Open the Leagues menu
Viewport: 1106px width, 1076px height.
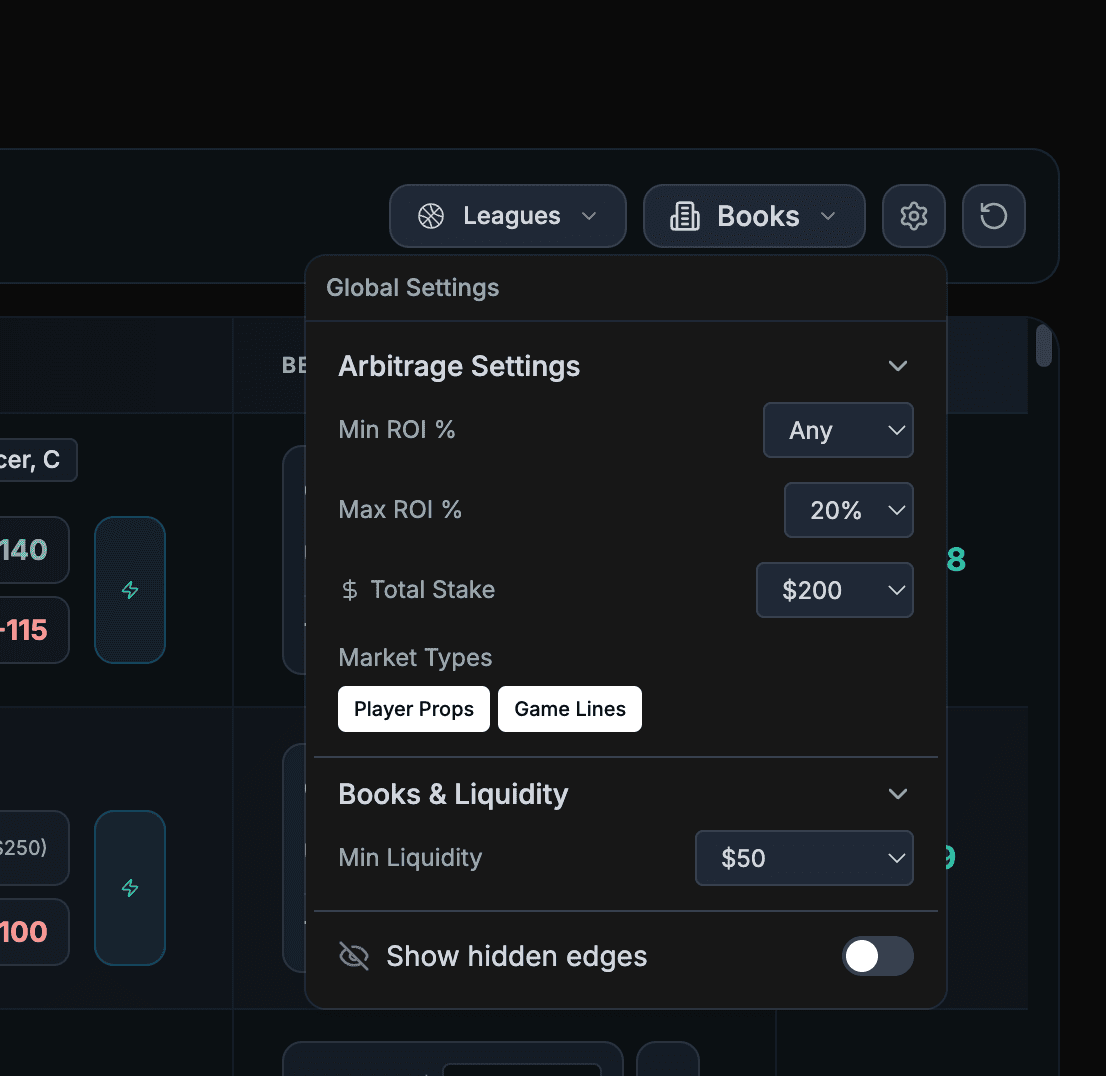click(x=507, y=215)
